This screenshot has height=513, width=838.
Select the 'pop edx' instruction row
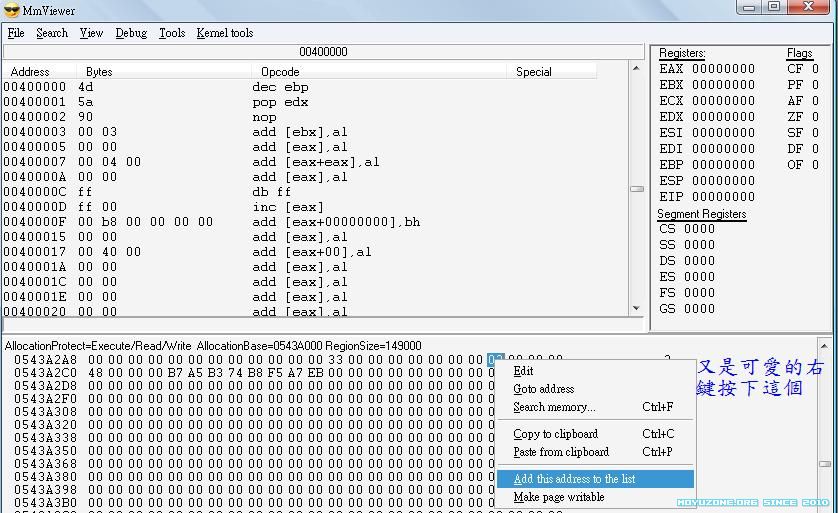[280, 102]
